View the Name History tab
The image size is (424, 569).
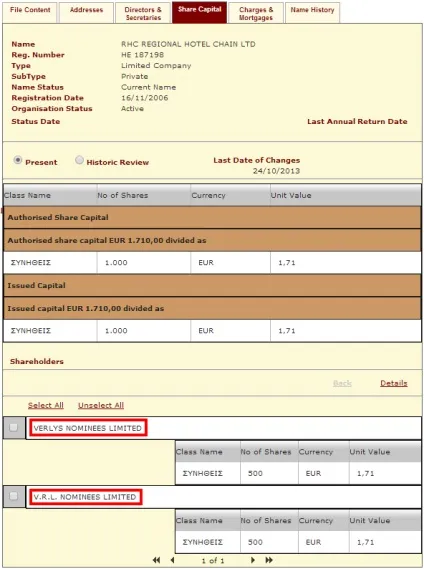click(x=313, y=12)
